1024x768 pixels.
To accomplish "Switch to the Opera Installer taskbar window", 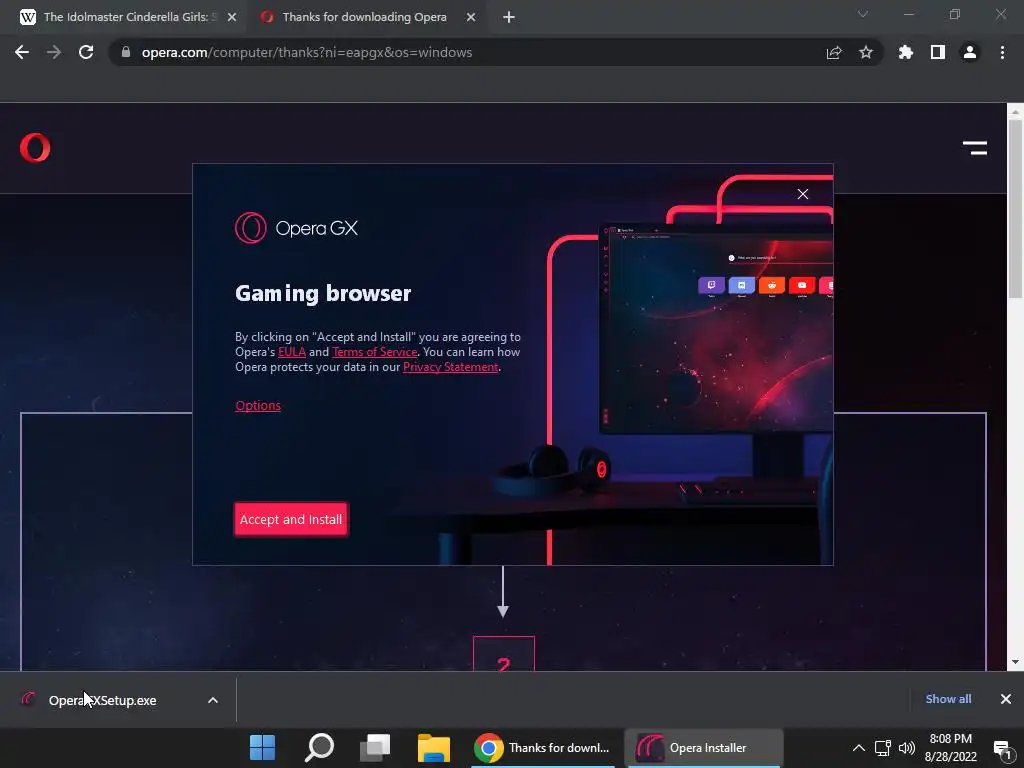I will [x=704, y=748].
